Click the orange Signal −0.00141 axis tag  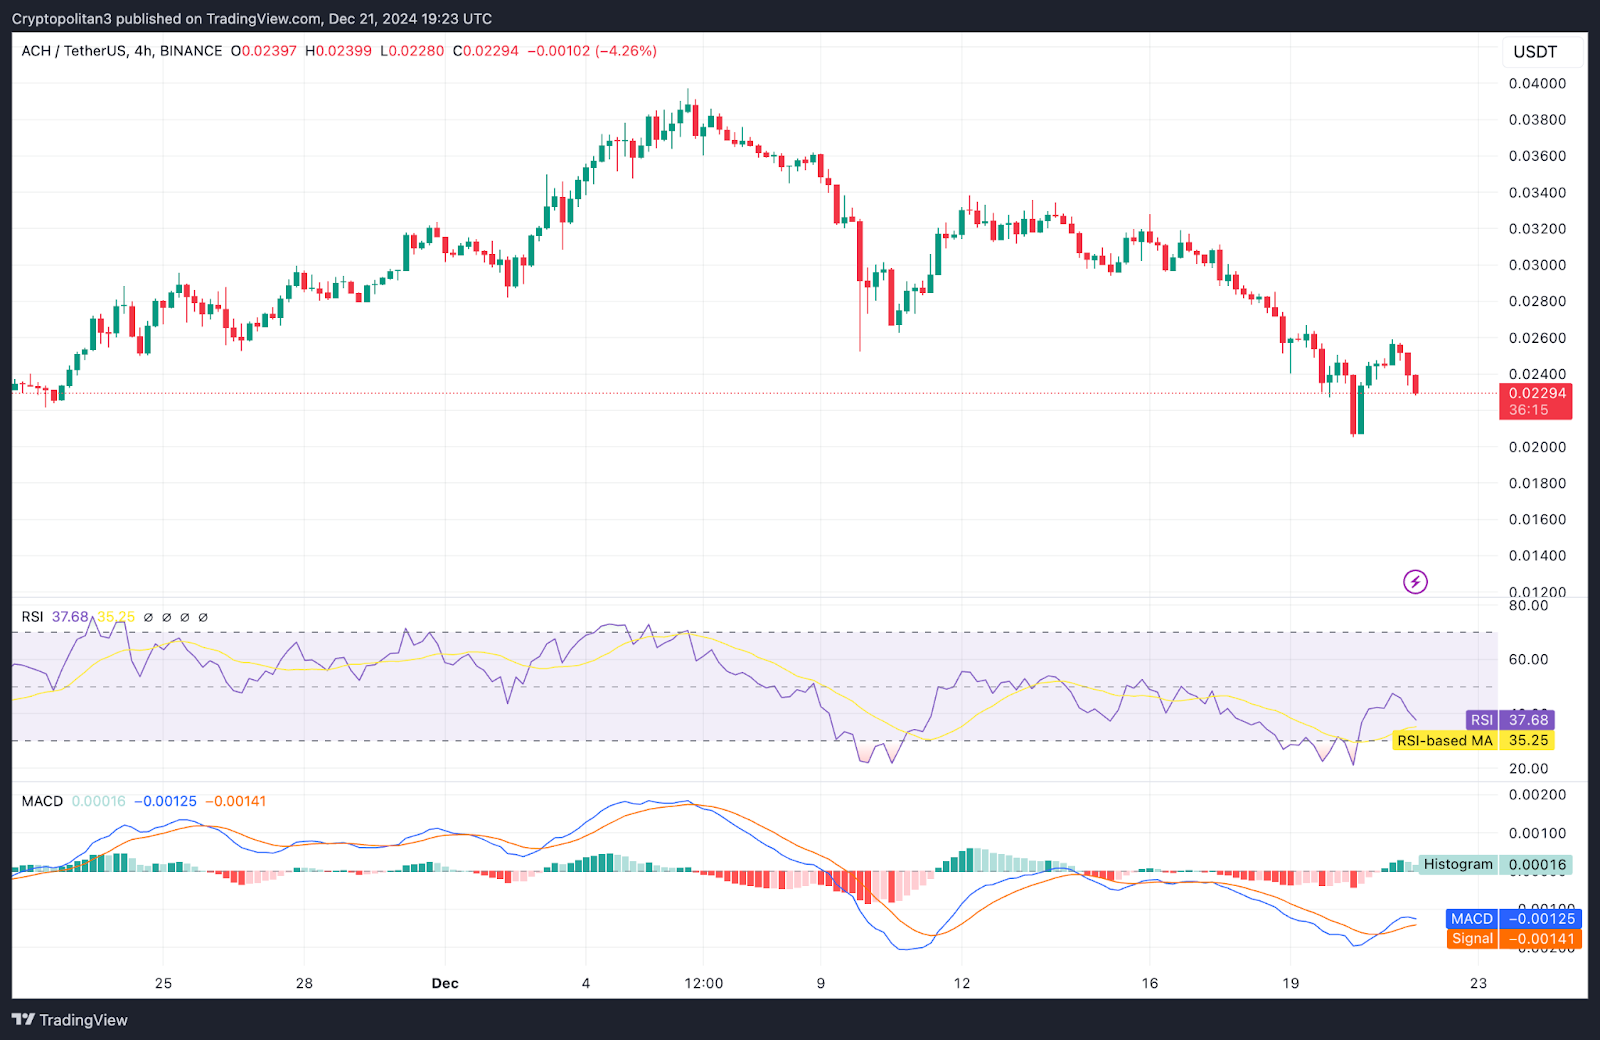[1513, 939]
